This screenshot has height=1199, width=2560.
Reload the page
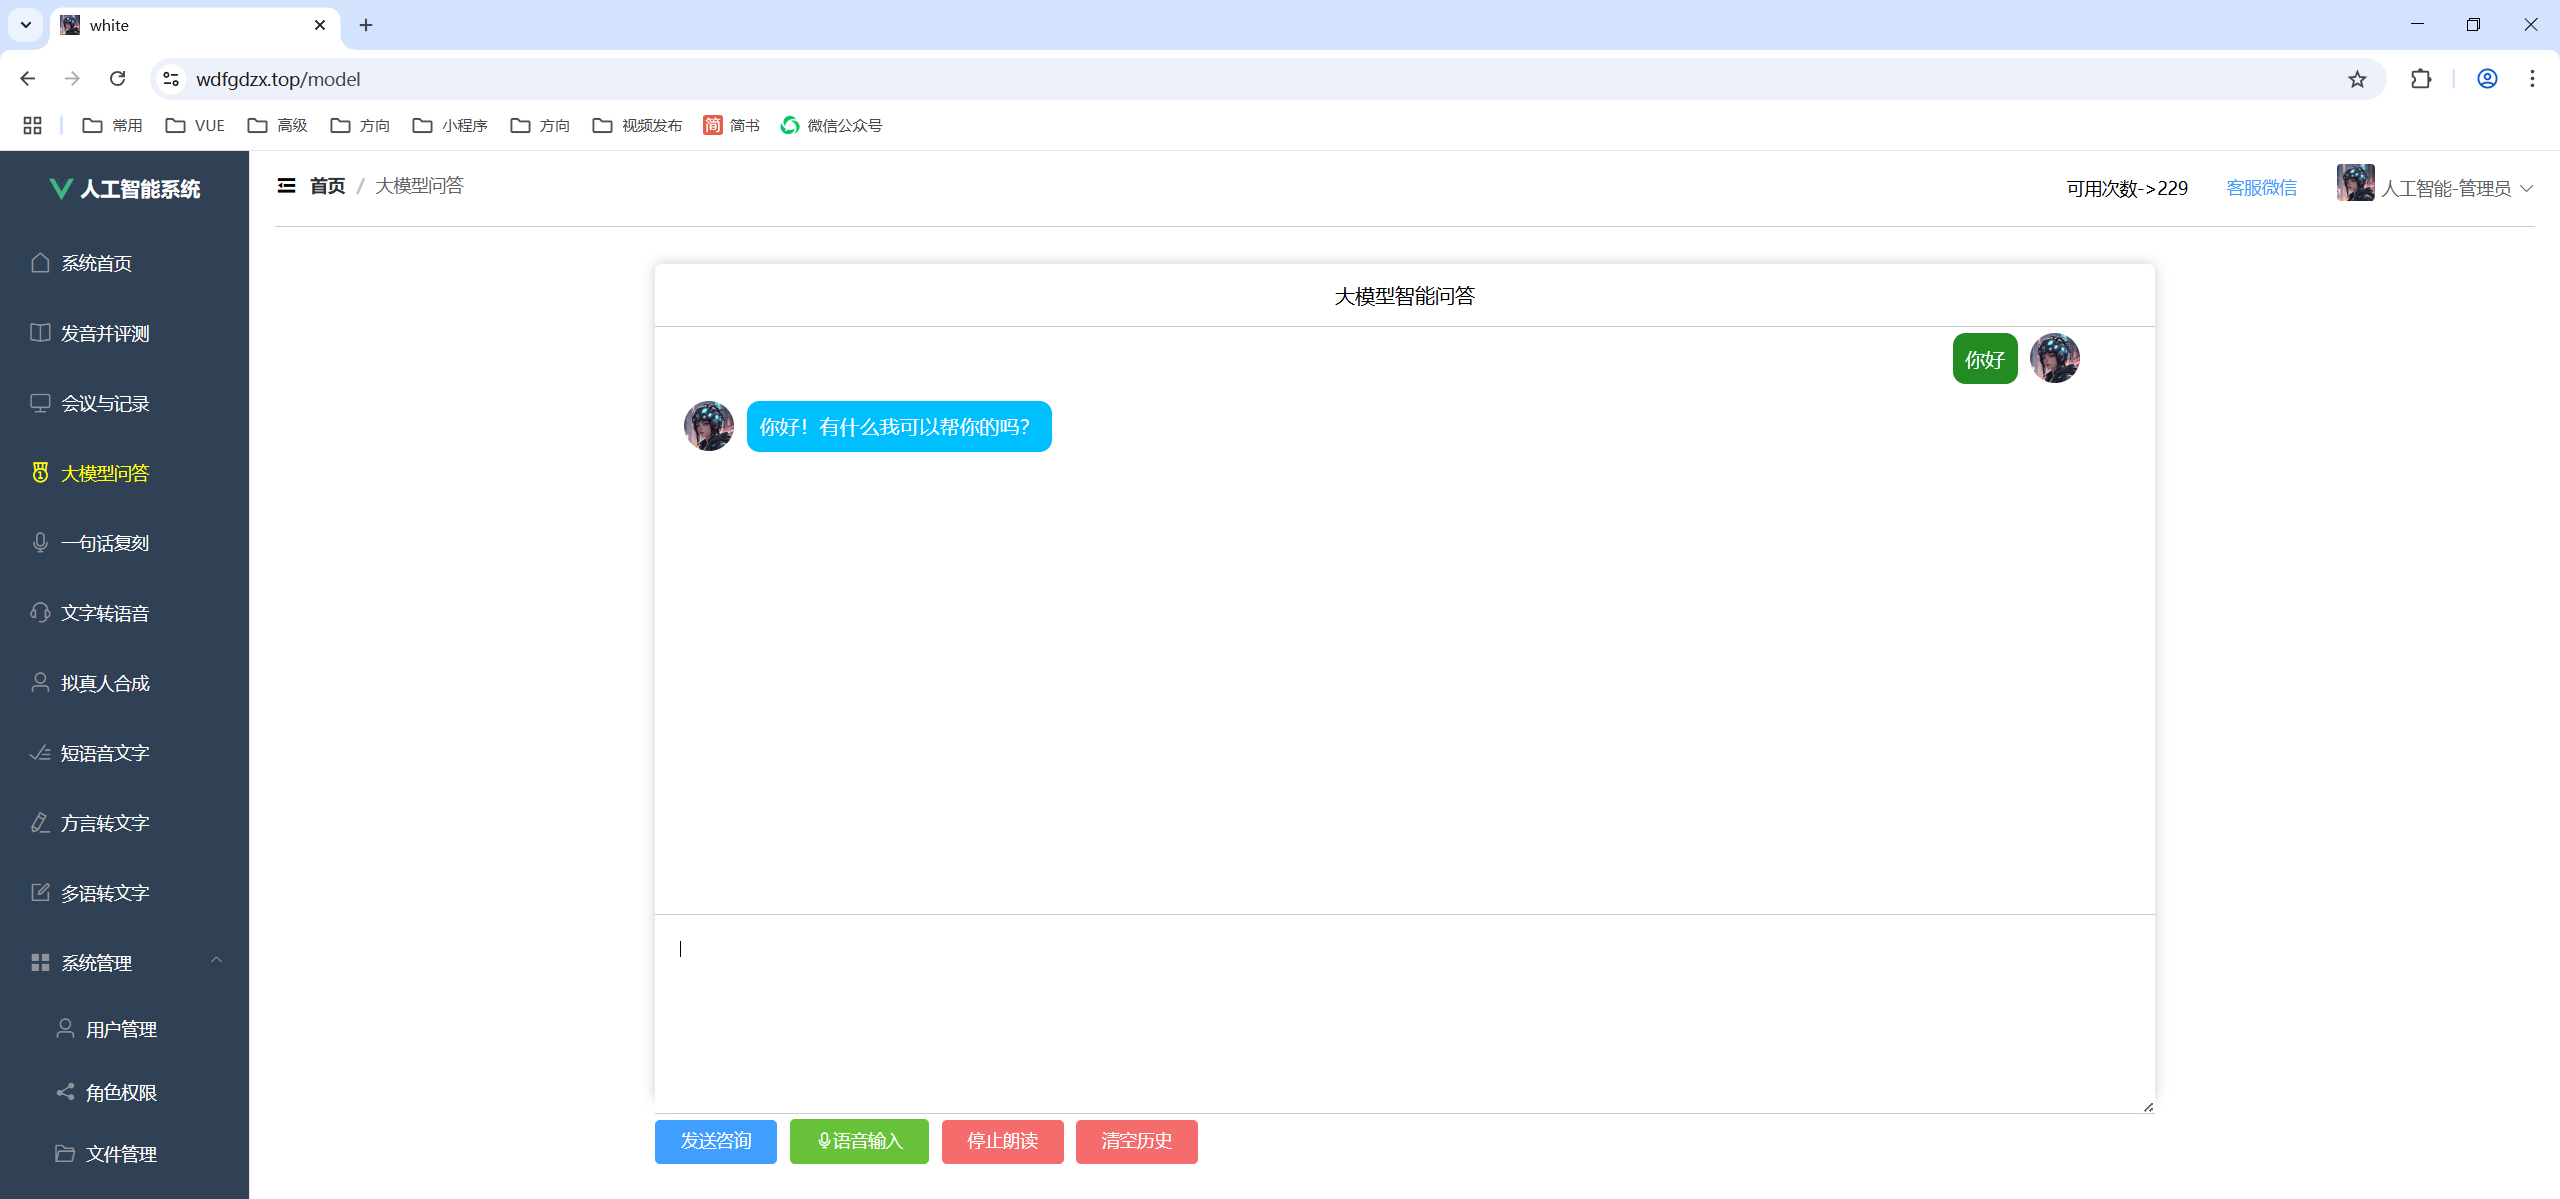117,79
